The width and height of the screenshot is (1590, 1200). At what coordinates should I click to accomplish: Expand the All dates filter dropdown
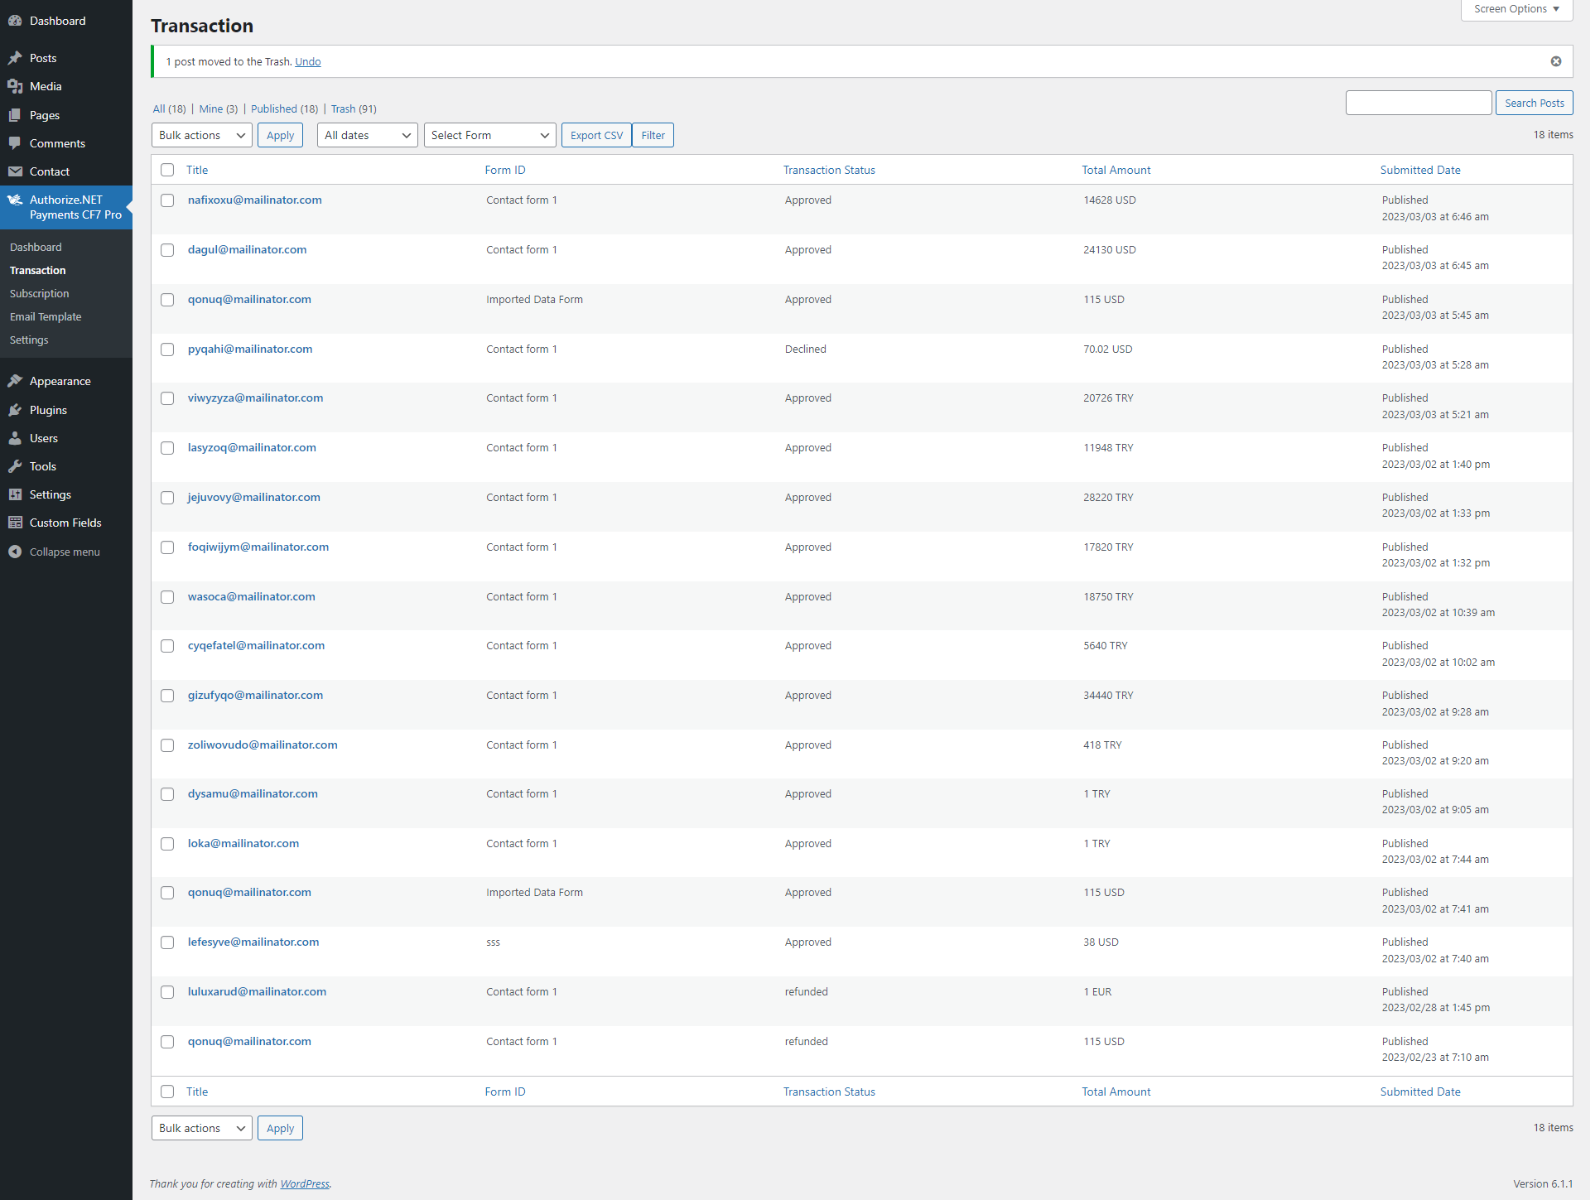point(367,135)
